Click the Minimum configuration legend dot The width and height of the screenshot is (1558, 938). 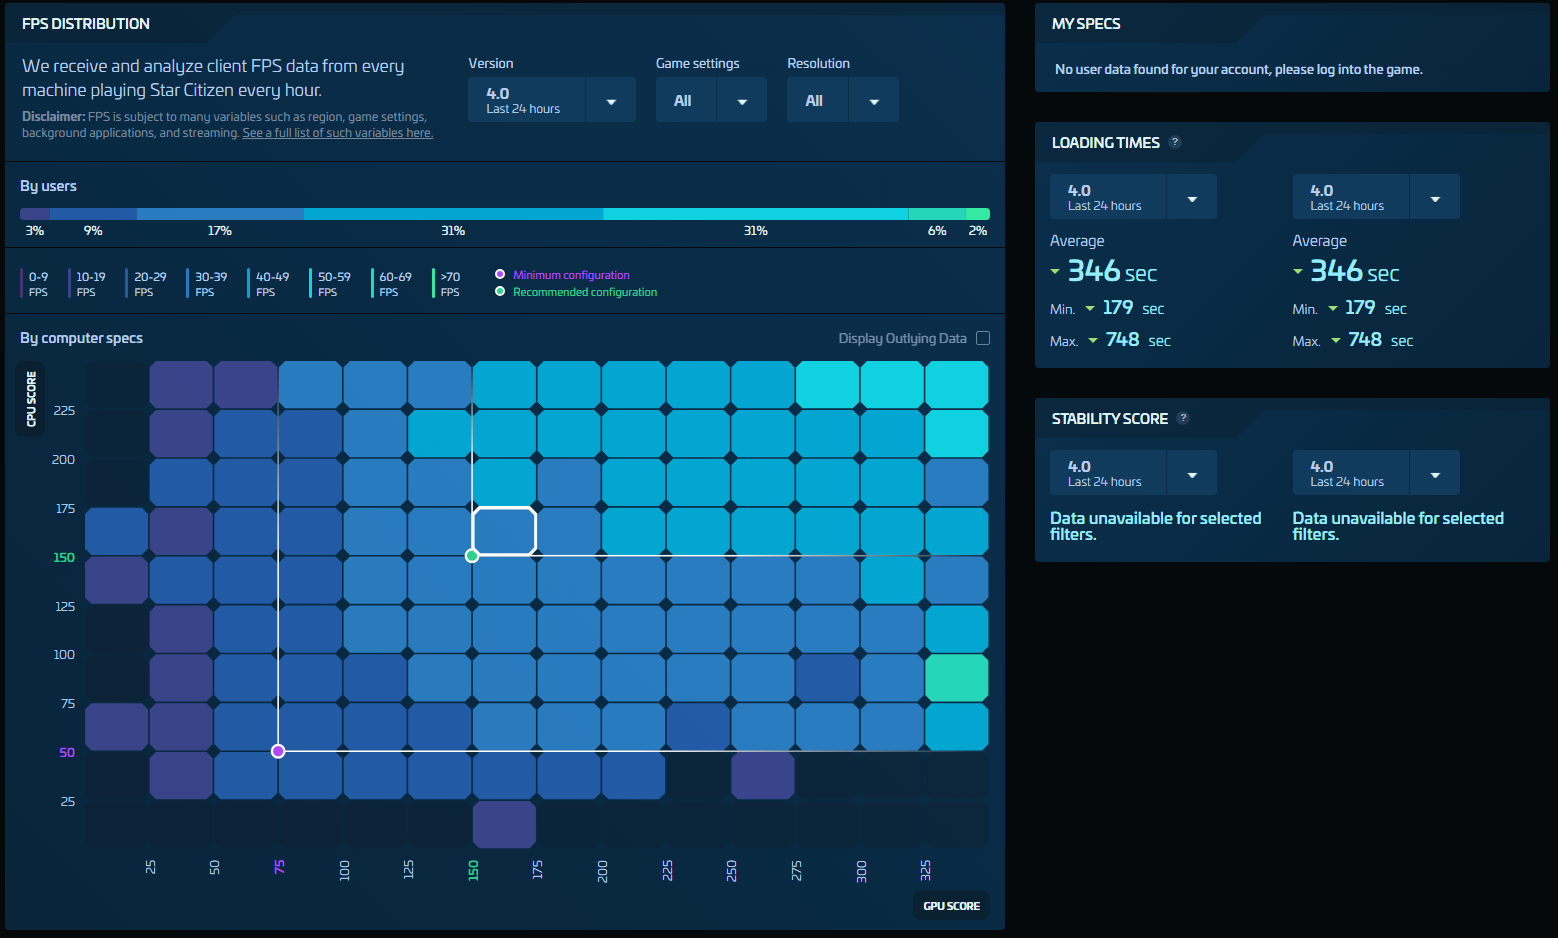(x=500, y=274)
